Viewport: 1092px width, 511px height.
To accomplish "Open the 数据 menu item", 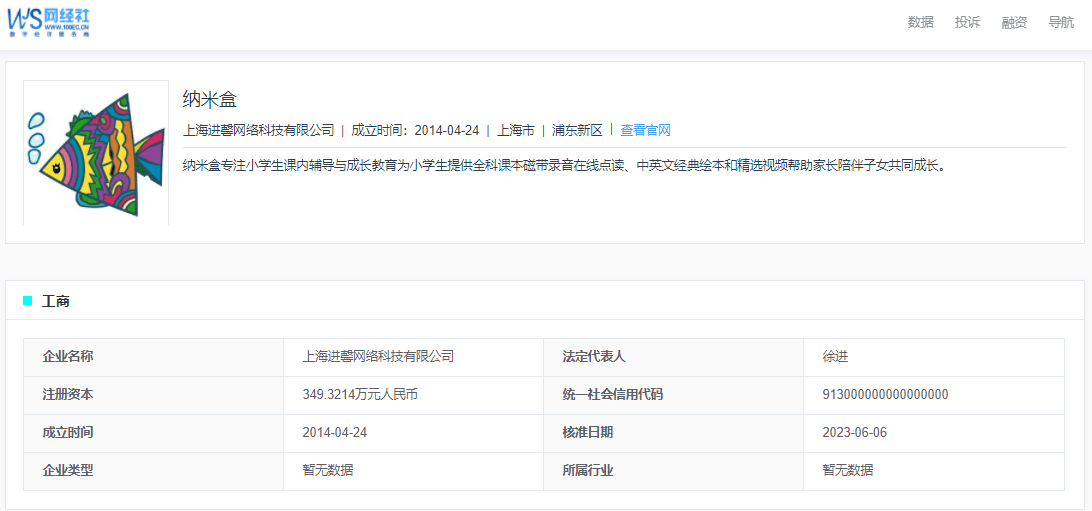I will [x=920, y=22].
